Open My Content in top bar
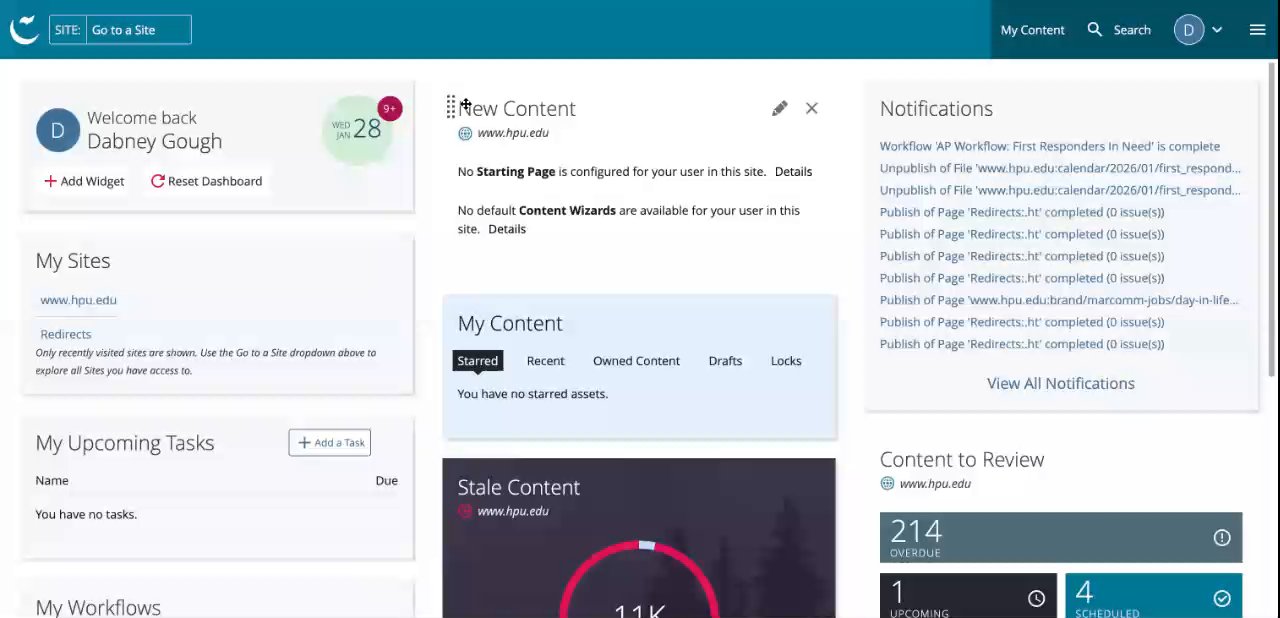Screen dimensions: 1280x618 1032,30
